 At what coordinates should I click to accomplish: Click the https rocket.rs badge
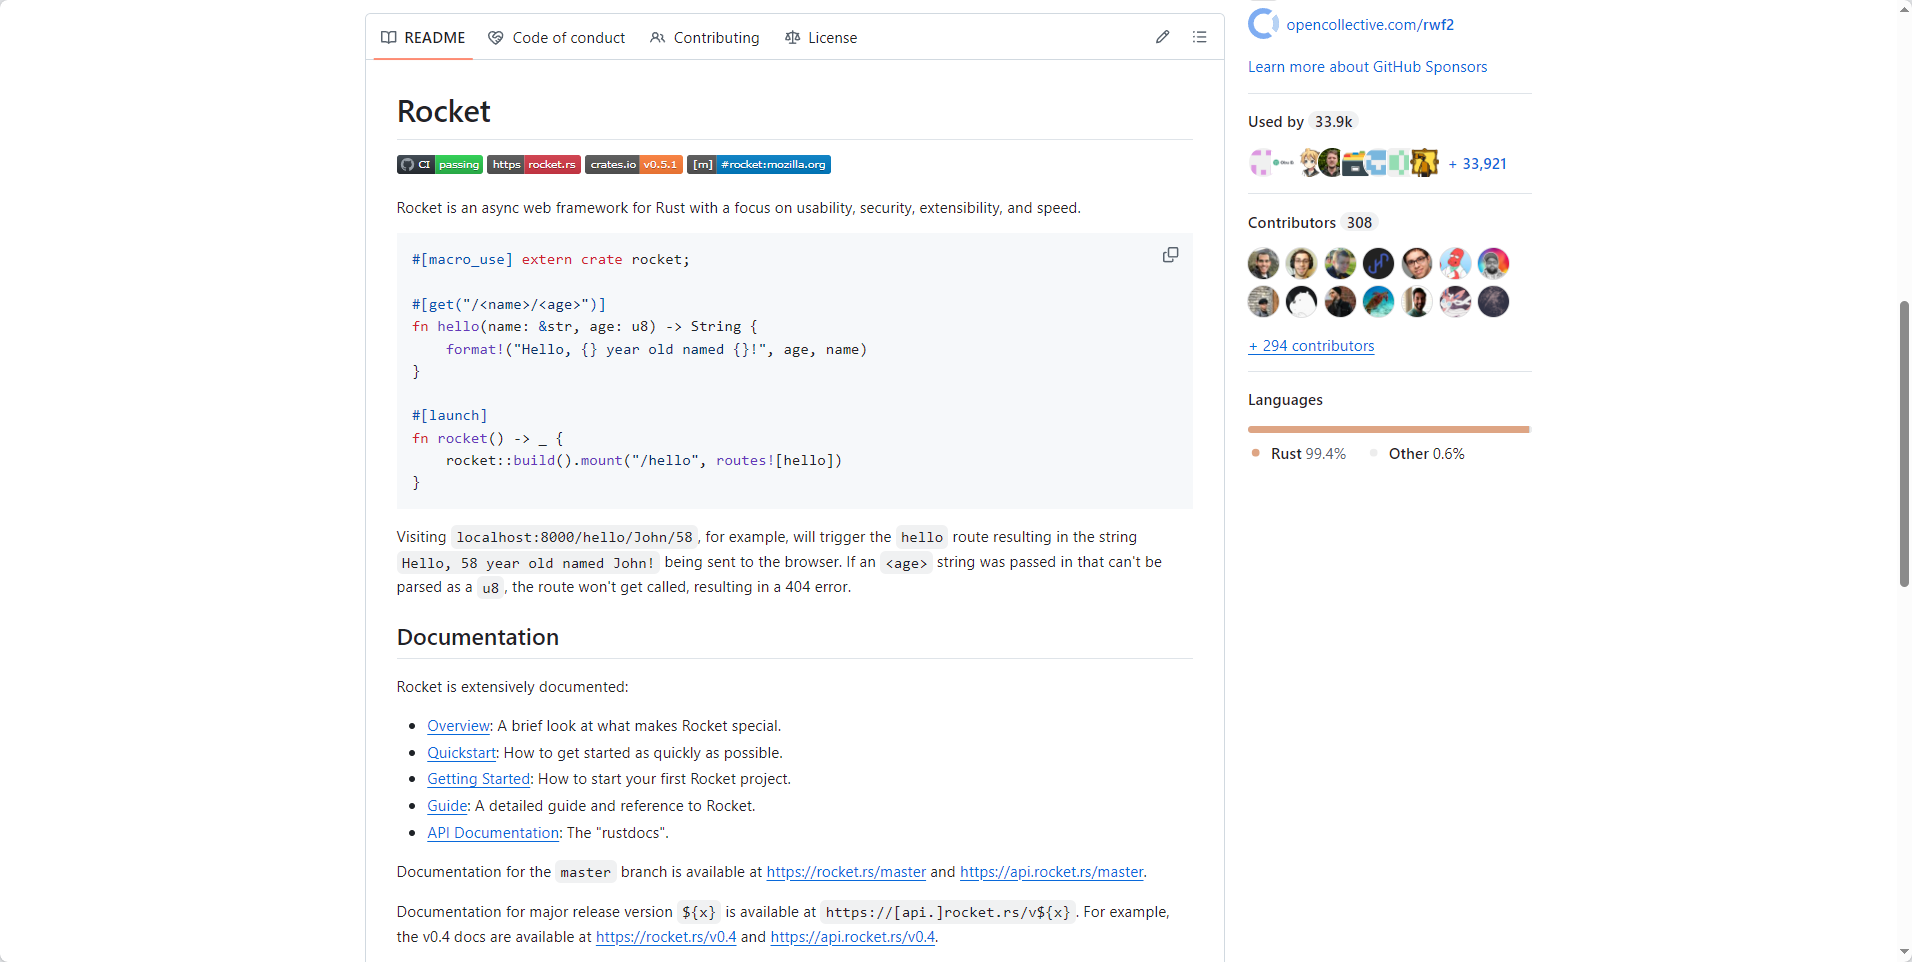pyautogui.click(x=534, y=164)
